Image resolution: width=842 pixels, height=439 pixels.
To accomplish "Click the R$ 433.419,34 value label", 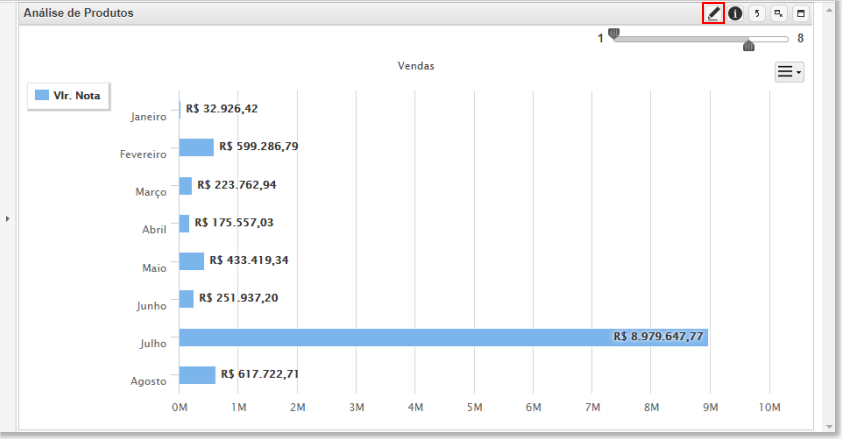I will [x=249, y=260].
